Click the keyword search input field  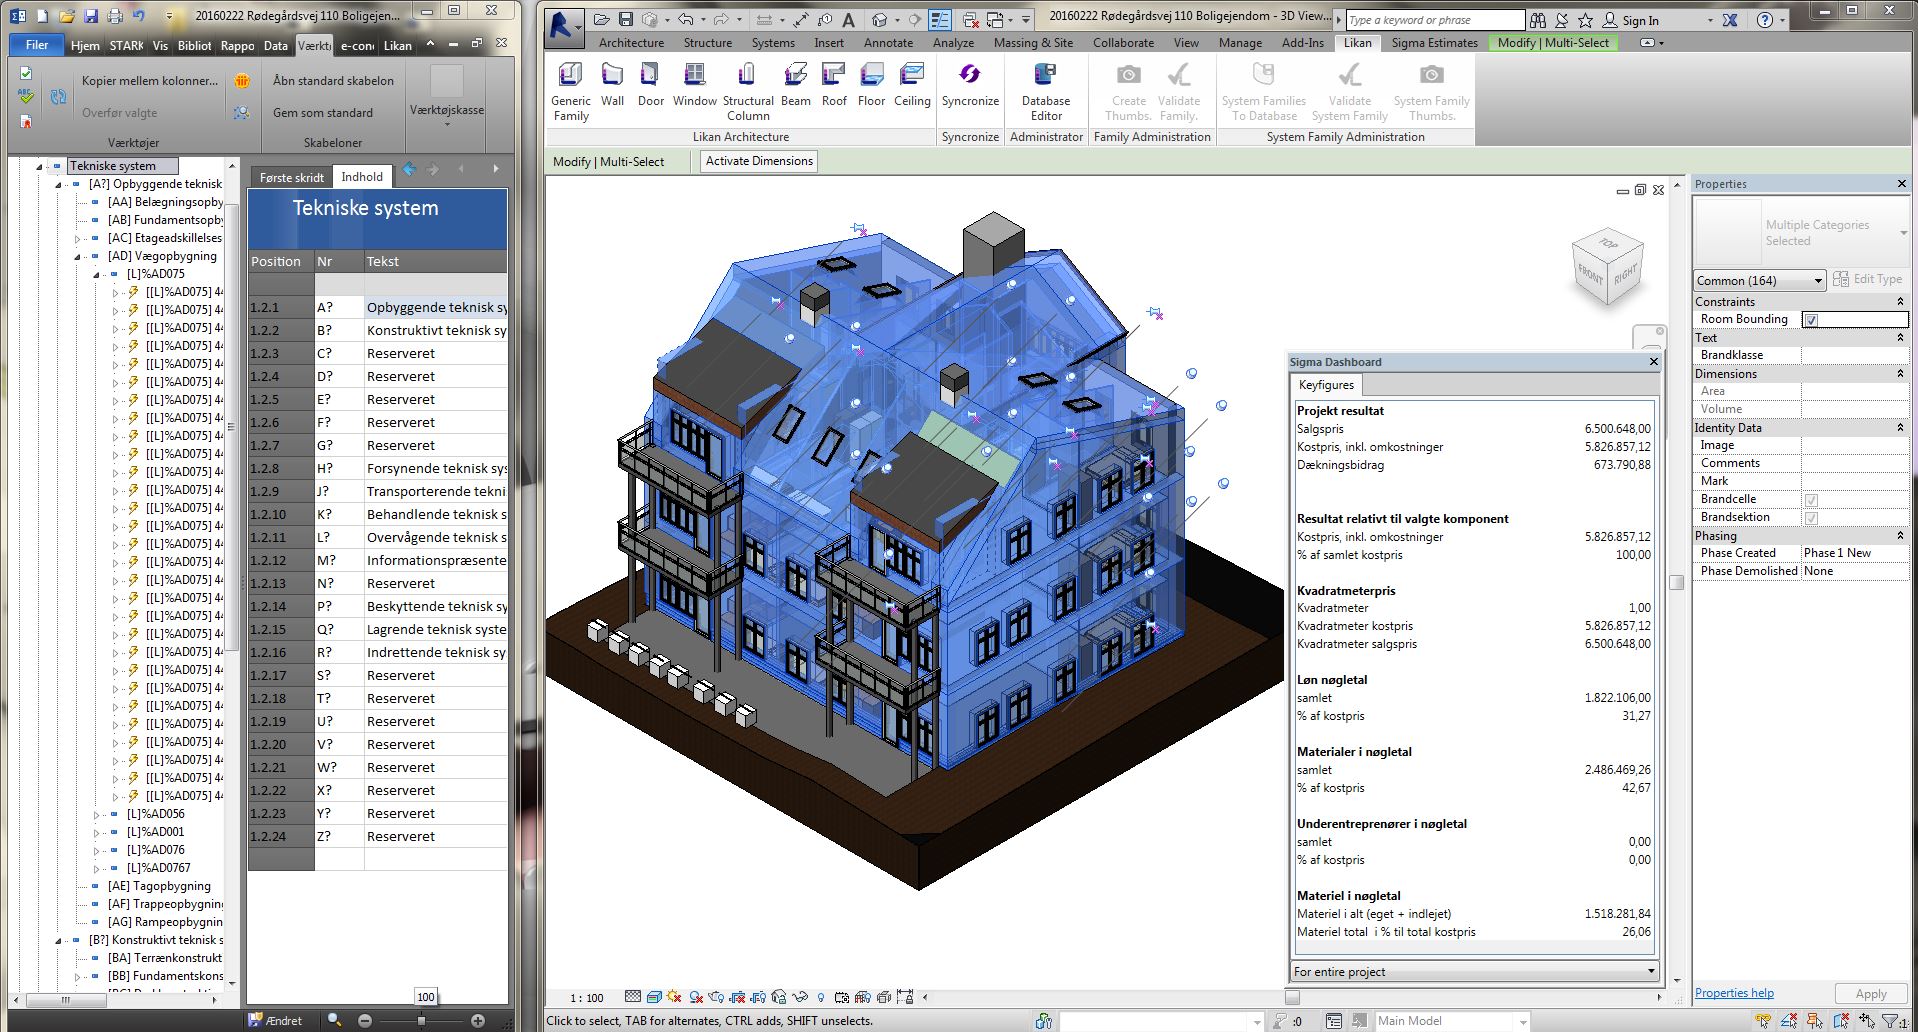click(x=1433, y=20)
